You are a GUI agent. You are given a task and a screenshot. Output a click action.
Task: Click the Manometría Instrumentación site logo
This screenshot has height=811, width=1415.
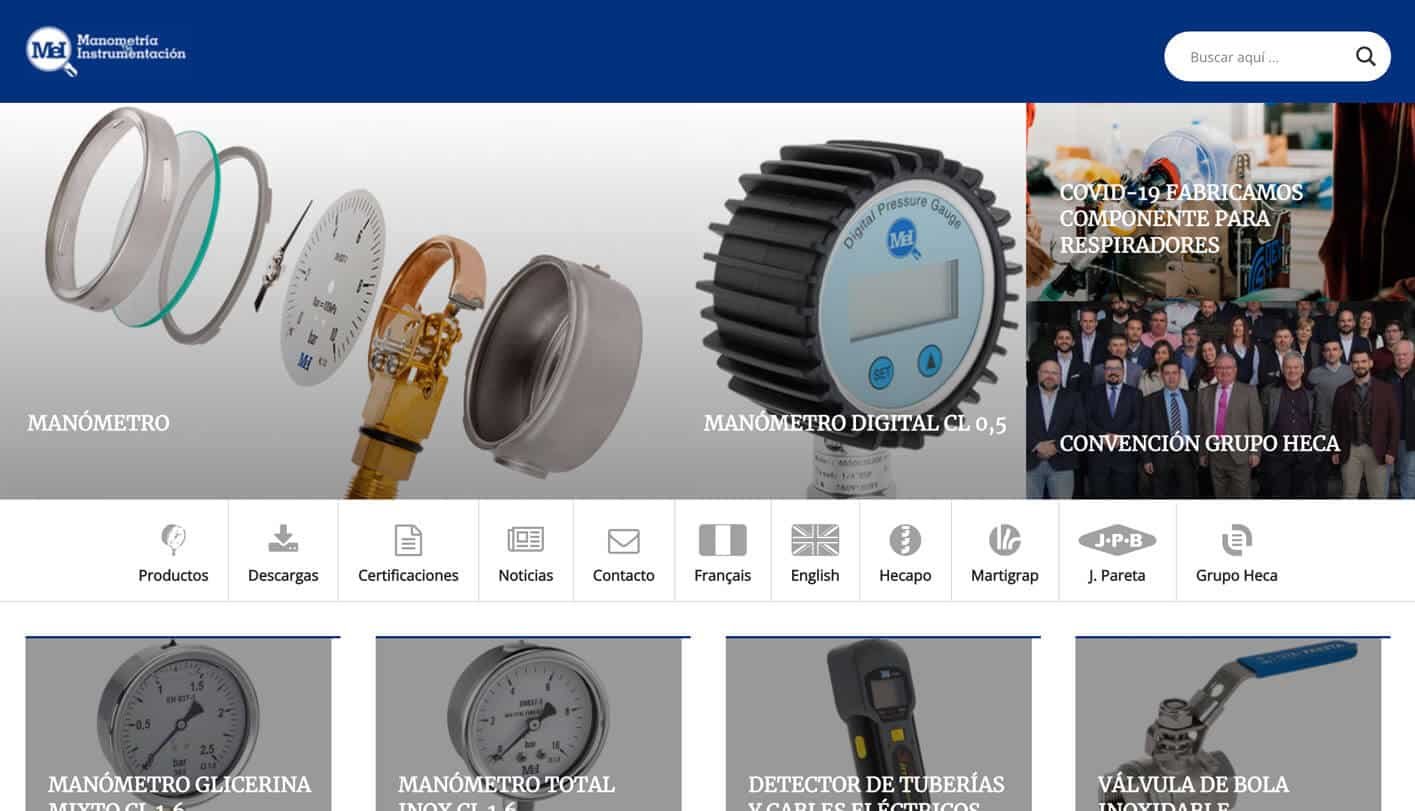[x=106, y=50]
